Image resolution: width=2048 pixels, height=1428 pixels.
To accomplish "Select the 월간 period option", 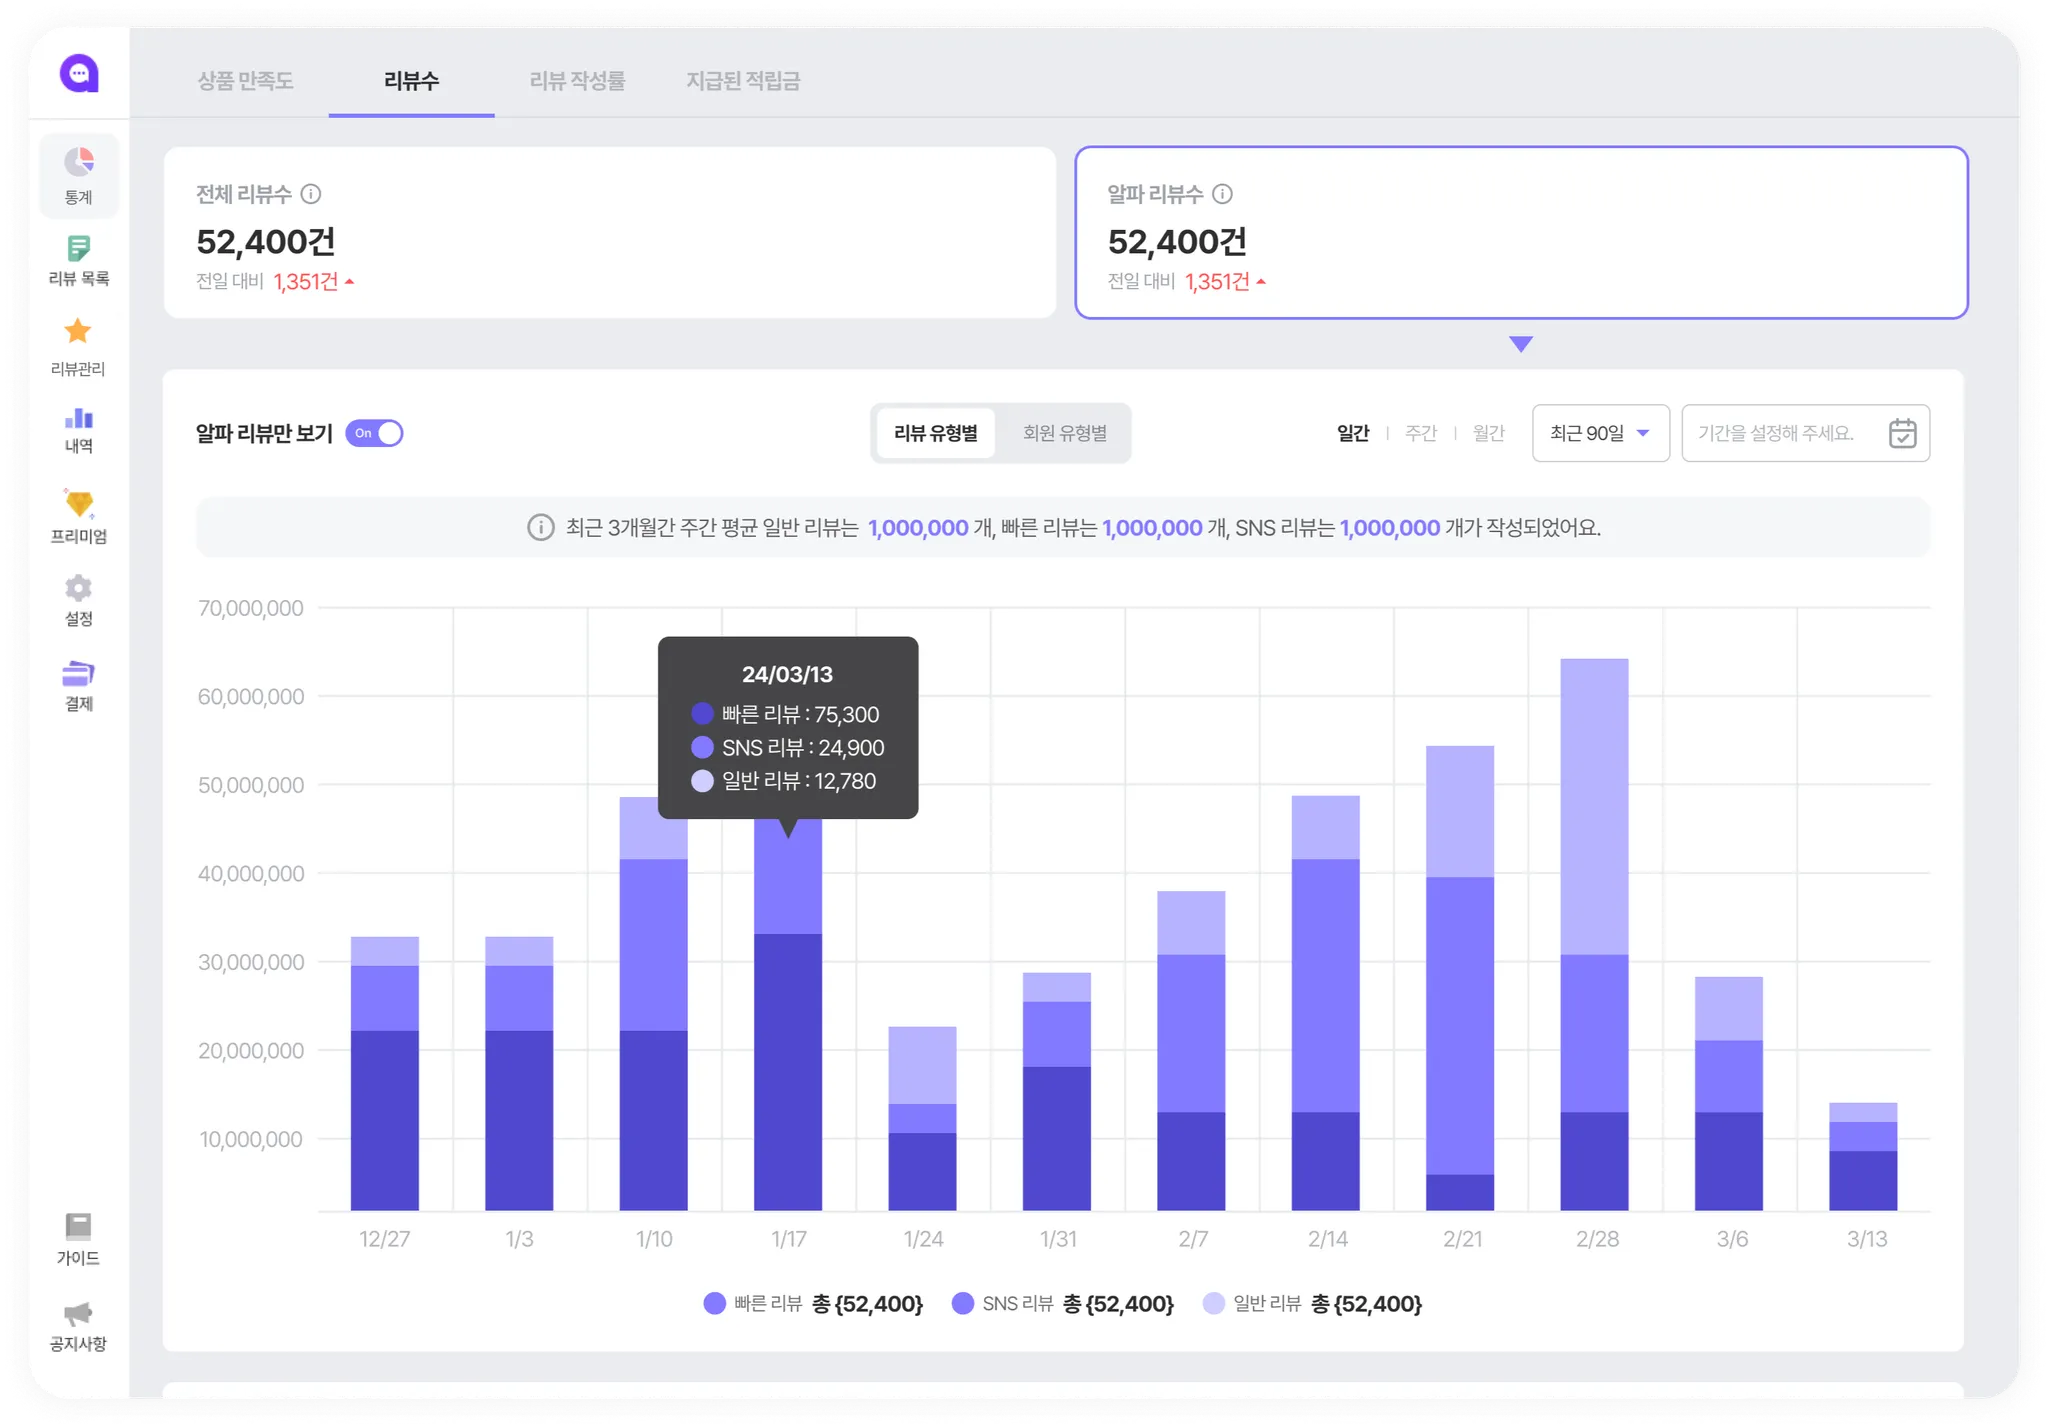I will (x=1488, y=433).
